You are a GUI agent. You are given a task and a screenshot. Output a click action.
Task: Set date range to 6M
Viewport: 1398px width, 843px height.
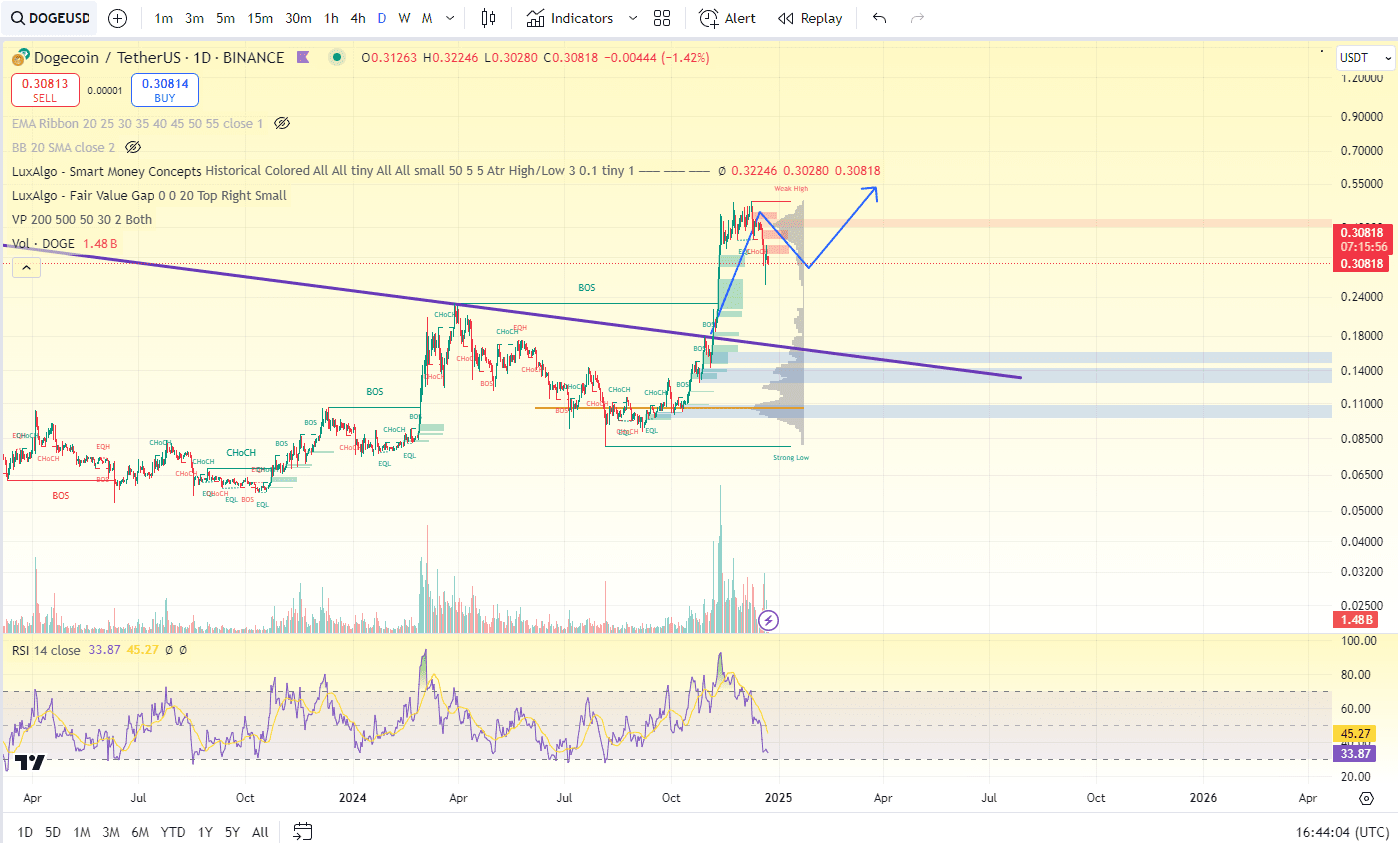pos(140,832)
